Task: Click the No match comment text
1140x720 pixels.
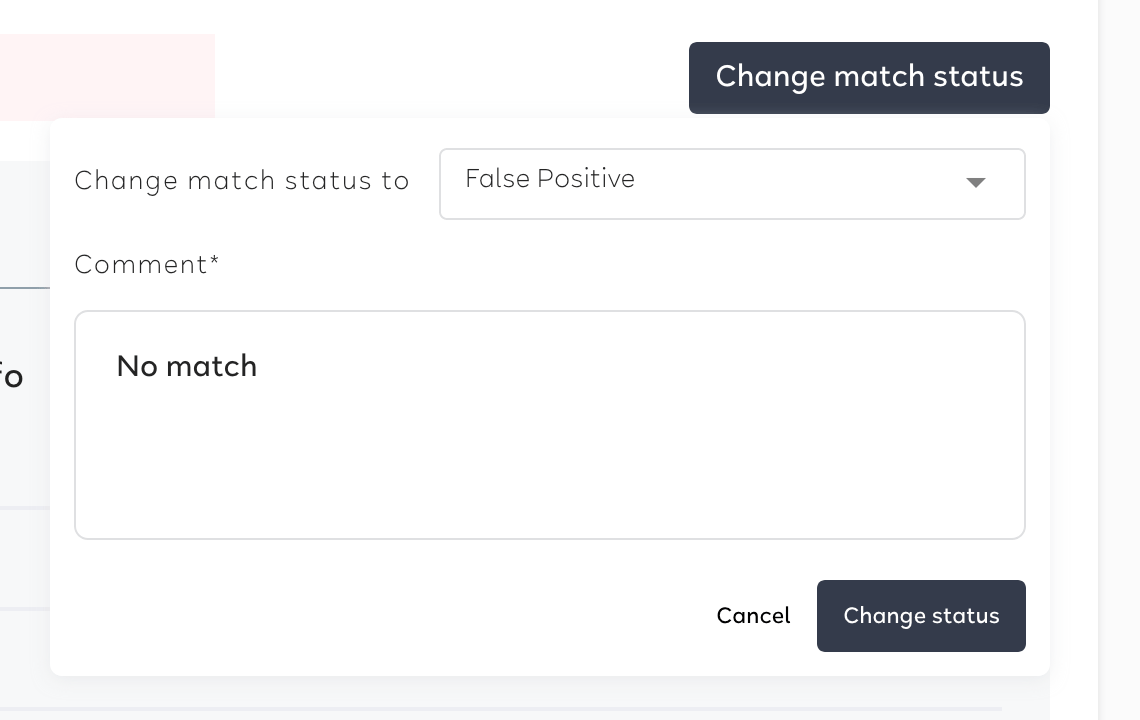Action: pyautogui.click(x=187, y=367)
